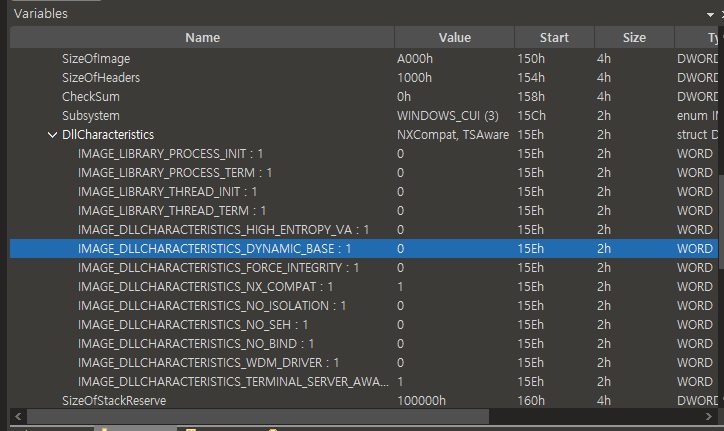Click the 100000h SizeOfStackReserve value
Viewport: 724px width, 431px height.
click(x=421, y=401)
